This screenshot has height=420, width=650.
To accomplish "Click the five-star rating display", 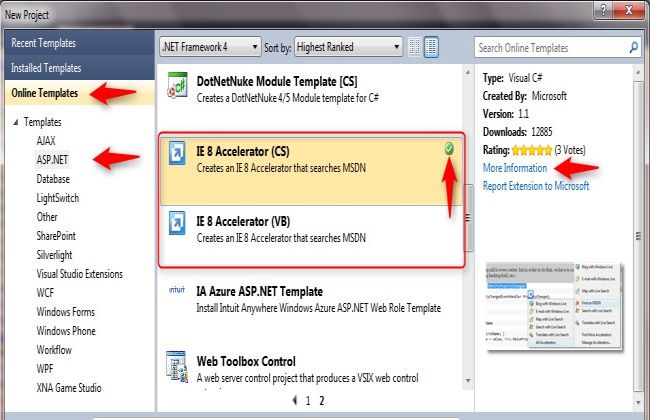I will click(x=532, y=150).
